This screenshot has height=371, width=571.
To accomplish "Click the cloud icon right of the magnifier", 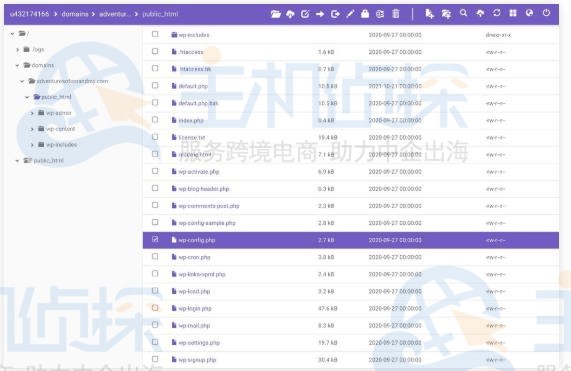I will 480,13.
